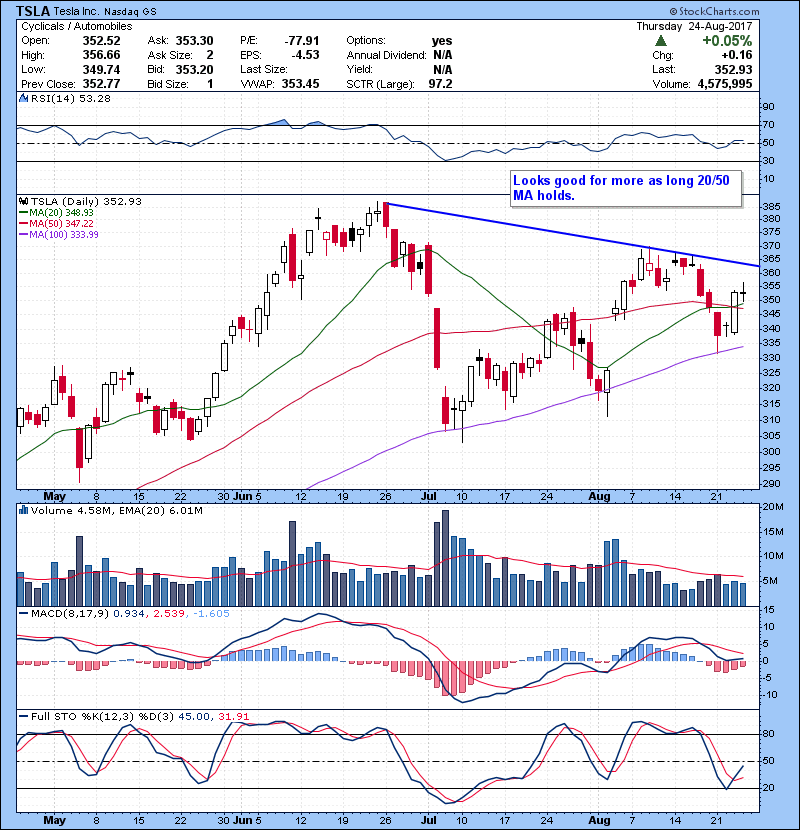Click the 290 mark on the price axis
This screenshot has width=800, height=830.
772,484
